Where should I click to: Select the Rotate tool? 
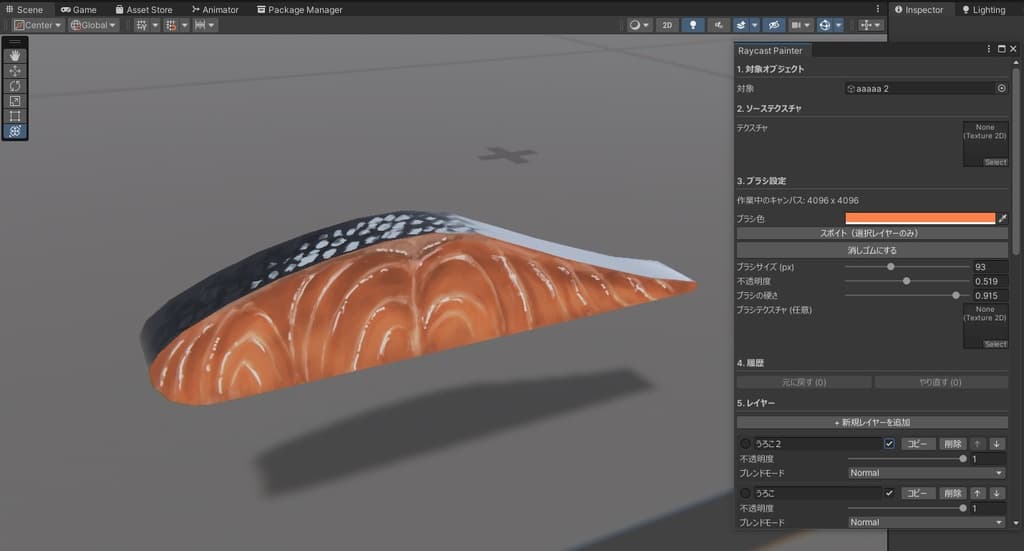point(15,86)
